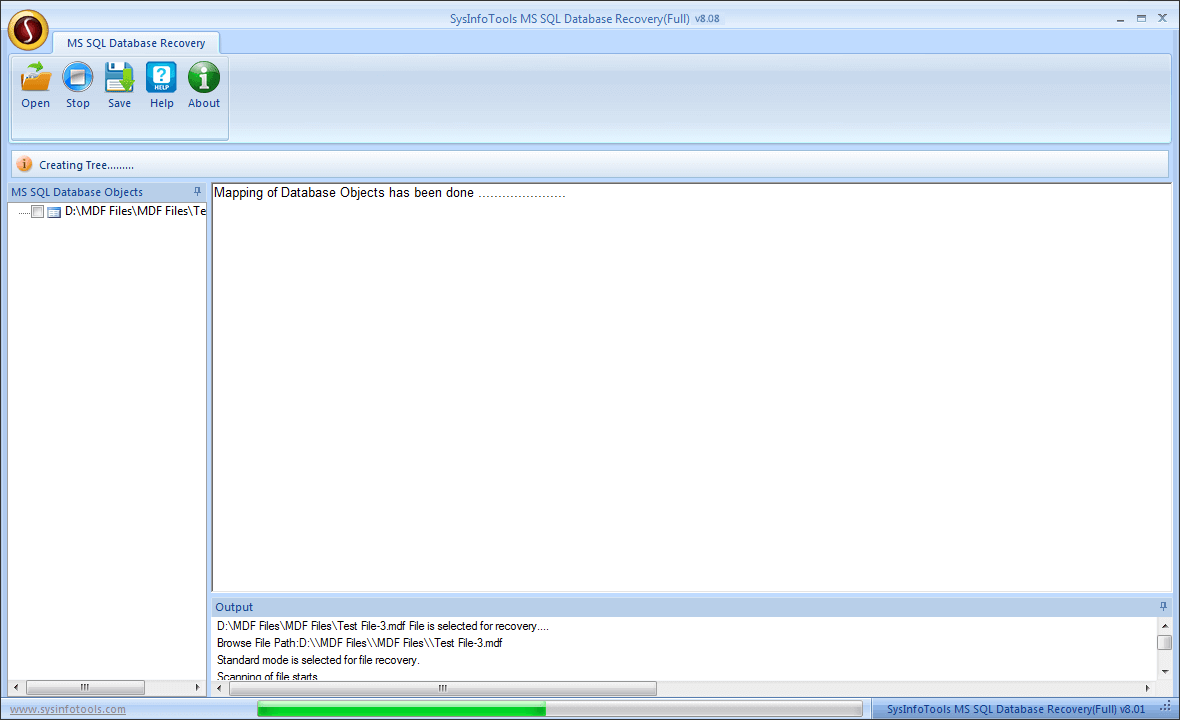1180x720 pixels.
Task: Open an MDF file using the Open icon
Action: [35, 84]
